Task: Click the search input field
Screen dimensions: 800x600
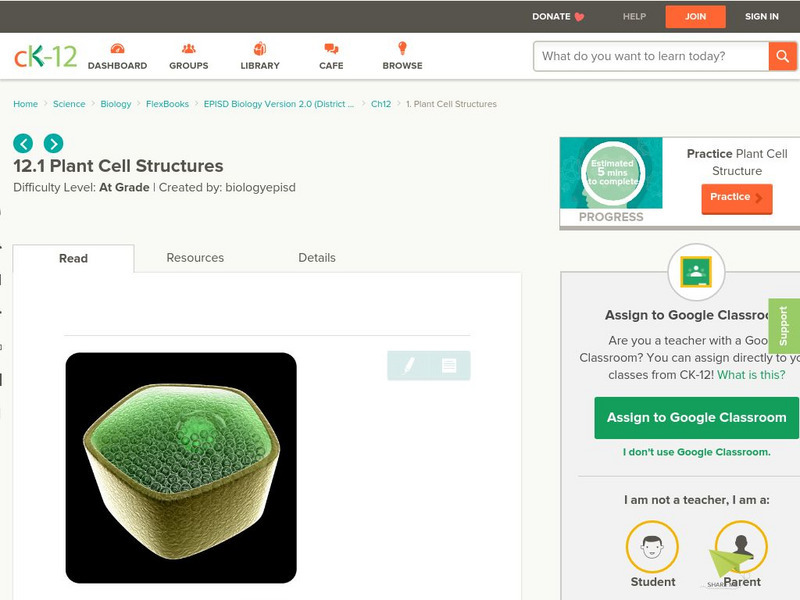Action: pyautogui.click(x=651, y=56)
